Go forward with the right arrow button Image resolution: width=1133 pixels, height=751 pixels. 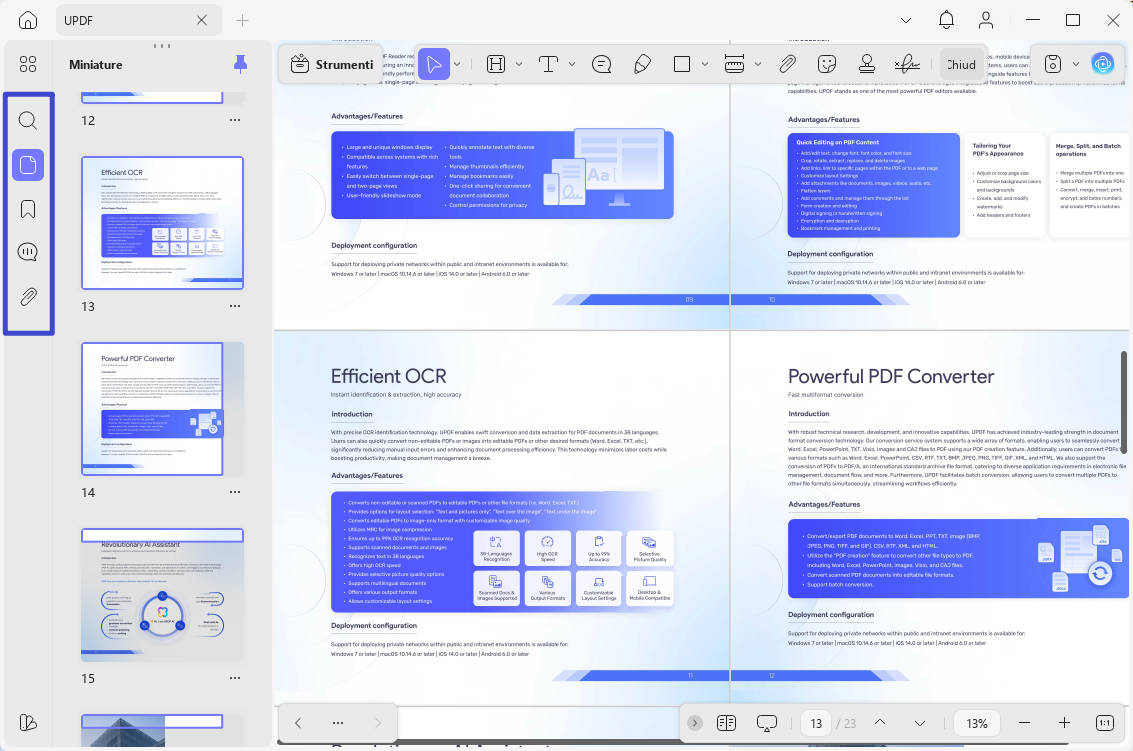pyautogui.click(x=377, y=722)
